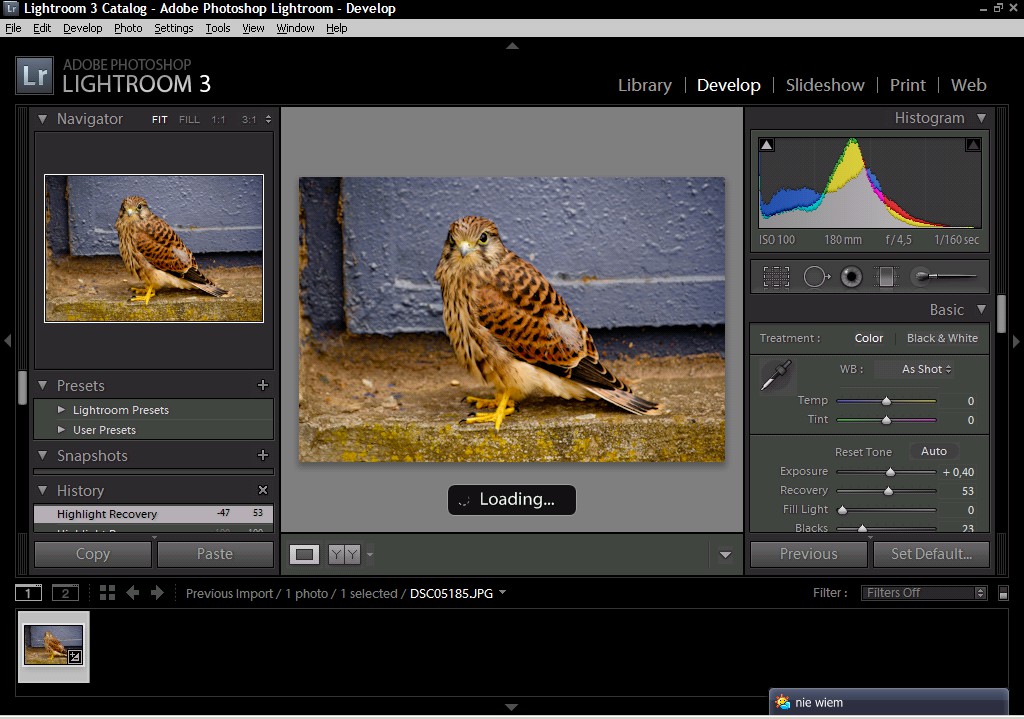Image resolution: width=1024 pixels, height=719 pixels.
Task: Collapse the Navigator panel
Action: pos(42,119)
